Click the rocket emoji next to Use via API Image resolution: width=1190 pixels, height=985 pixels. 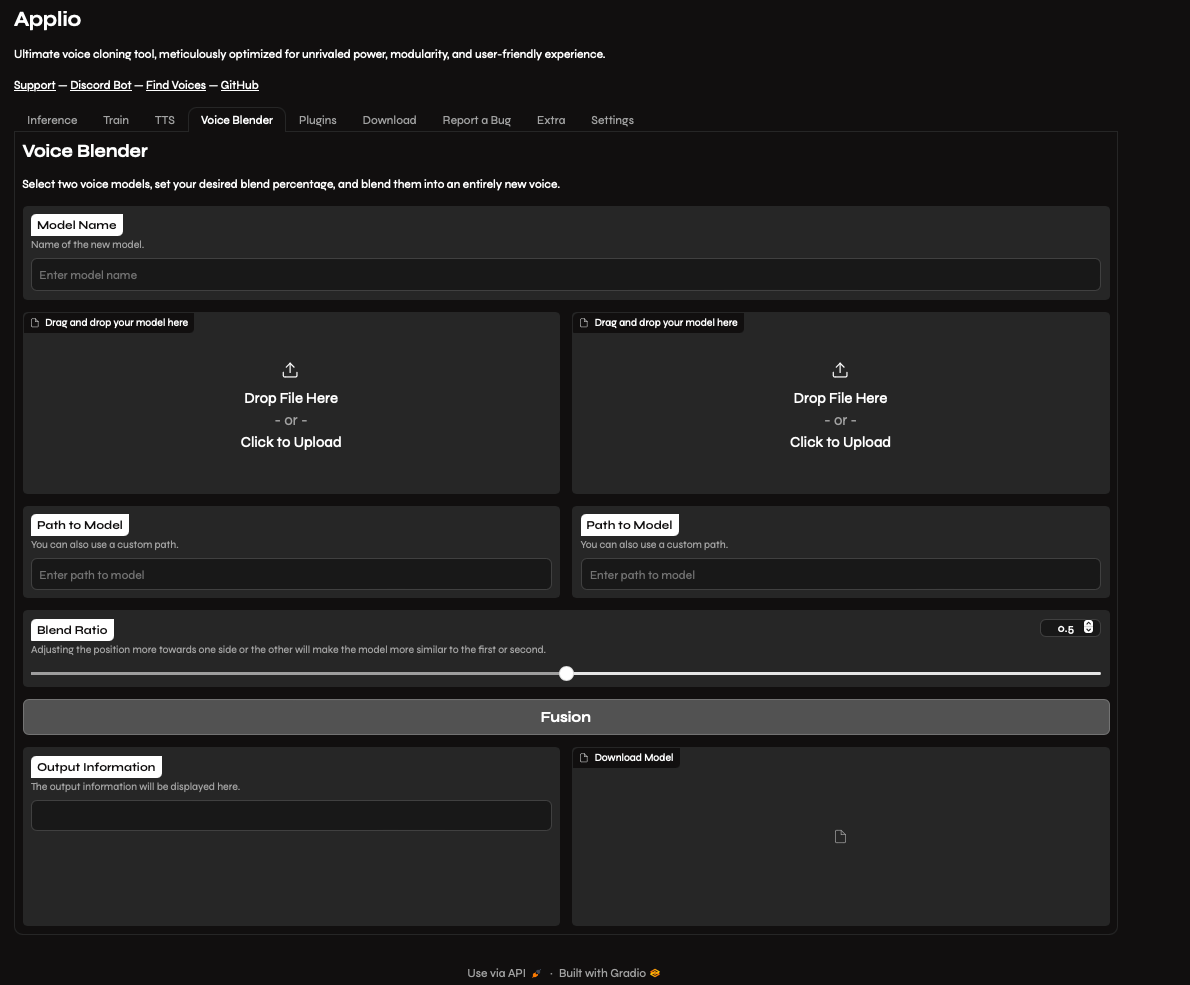coord(535,972)
